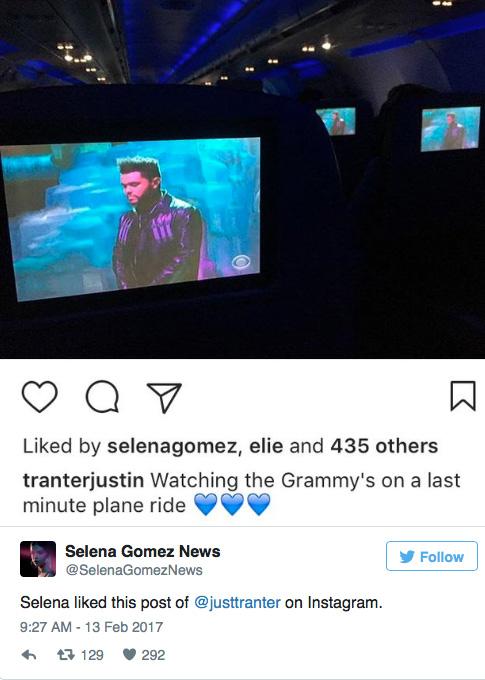Open Selena Gomez News profile avatar

coord(38,559)
